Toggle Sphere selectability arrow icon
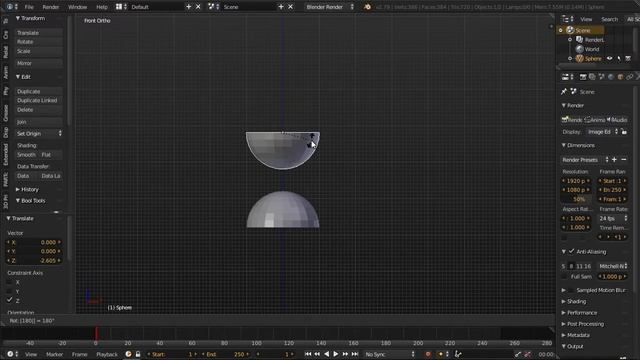The image size is (640, 360). pyautogui.click(x=619, y=58)
